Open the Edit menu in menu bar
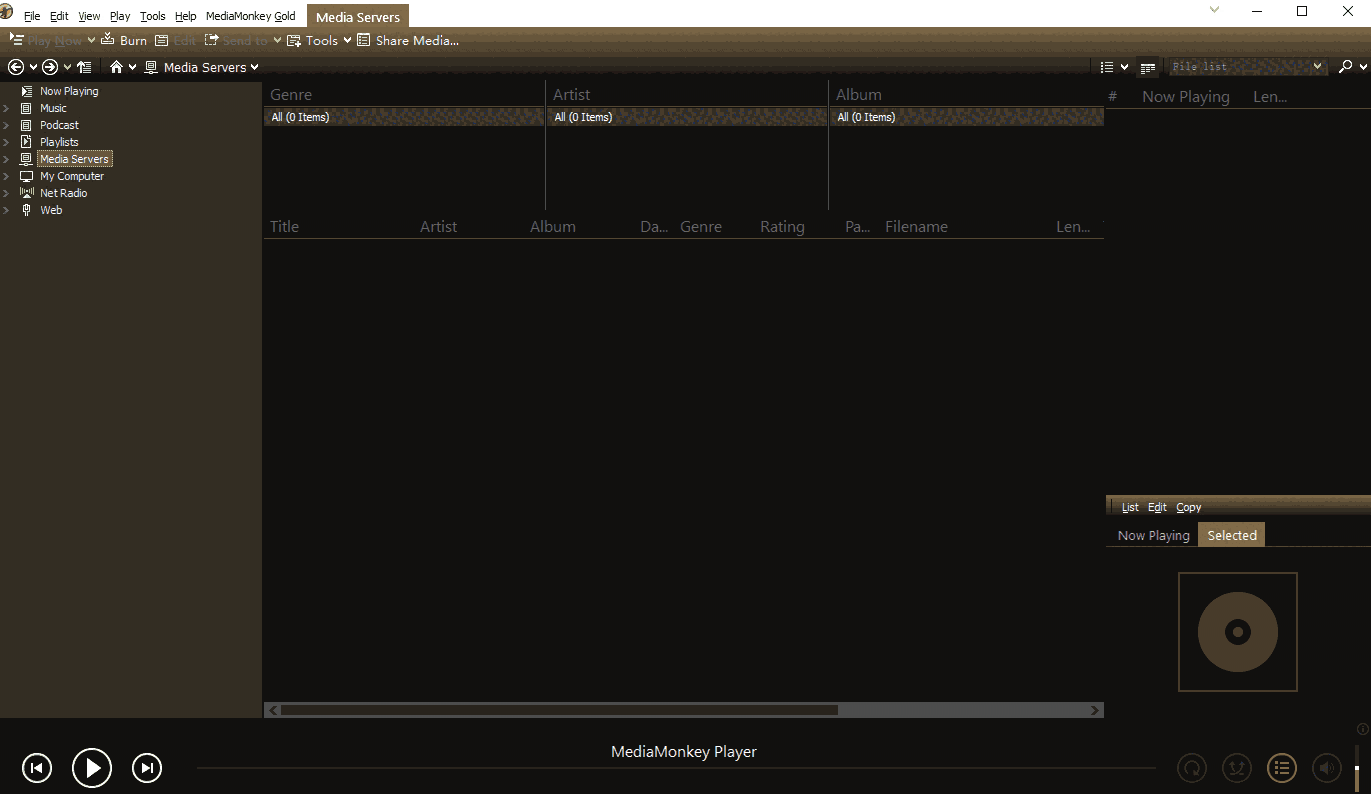Image resolution: width=1371 pixels, height=794 pixels. pos(59,16)
